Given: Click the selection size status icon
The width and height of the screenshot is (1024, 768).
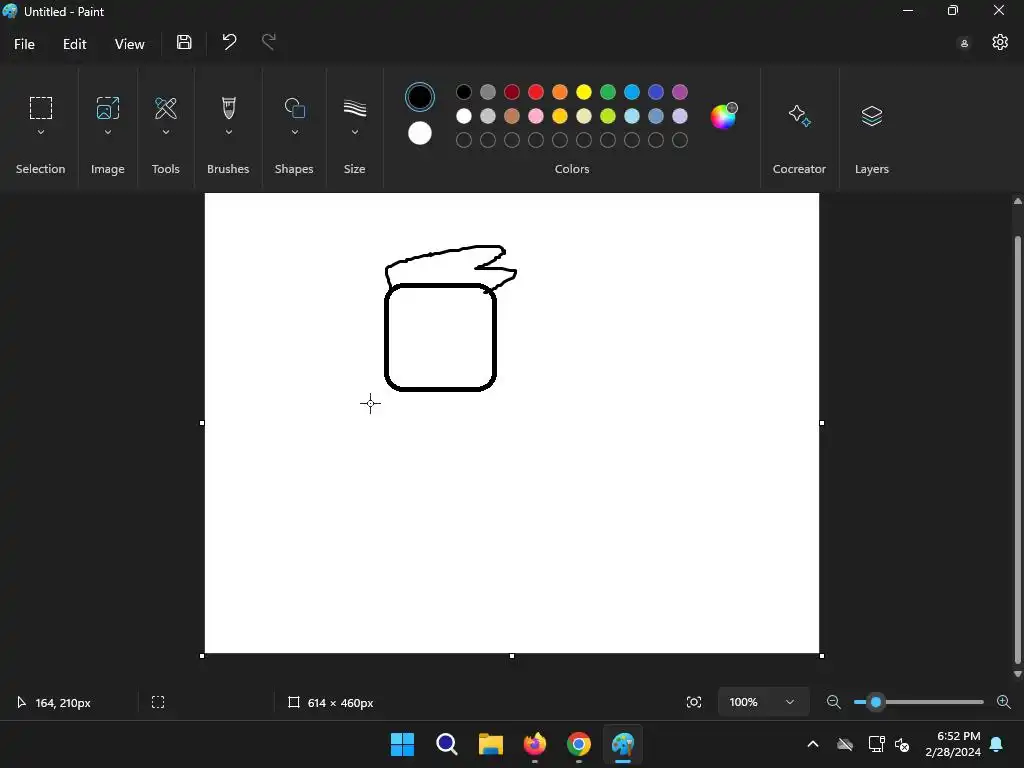Looking at the screenshot, I should tap(158, 702).
